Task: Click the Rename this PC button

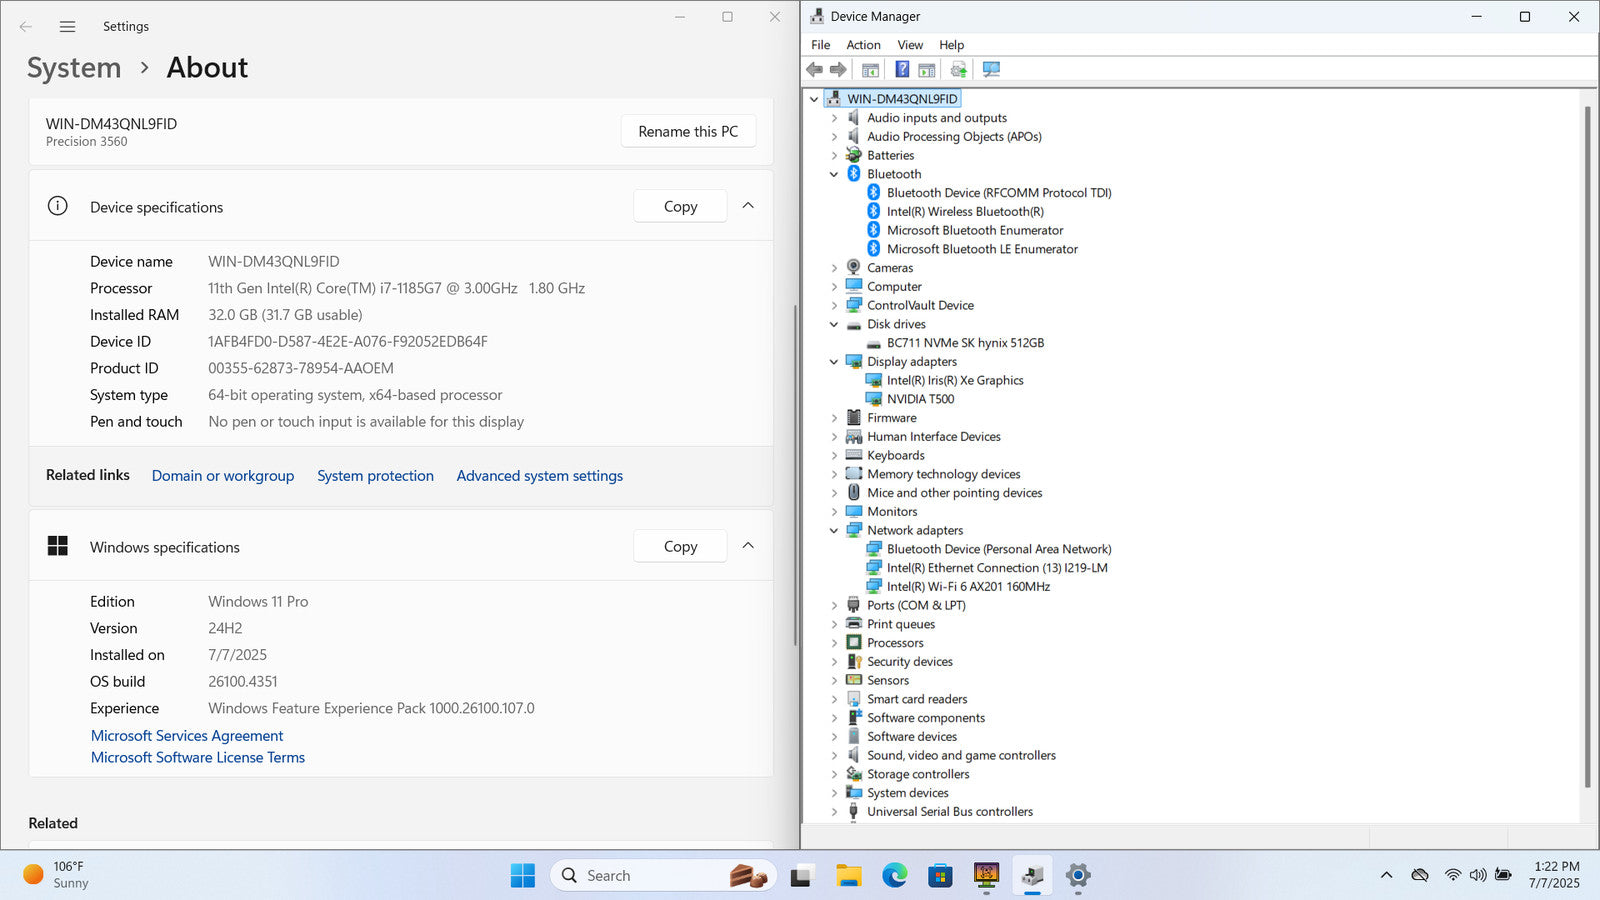Action: (x=688, y=132)
